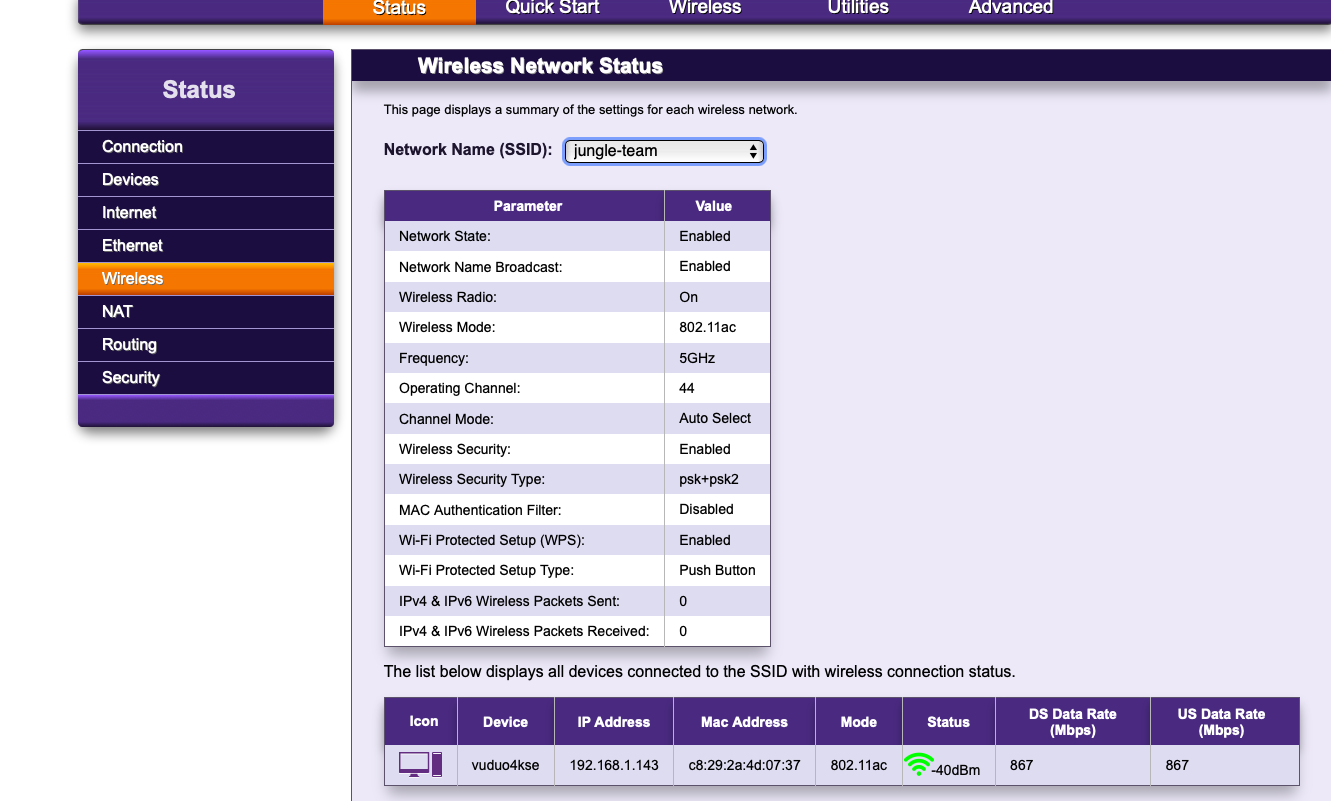Open the Security sidebar item
This screenshot has height=801, width=1331.
pyautogui.click(x=131, y=378)
